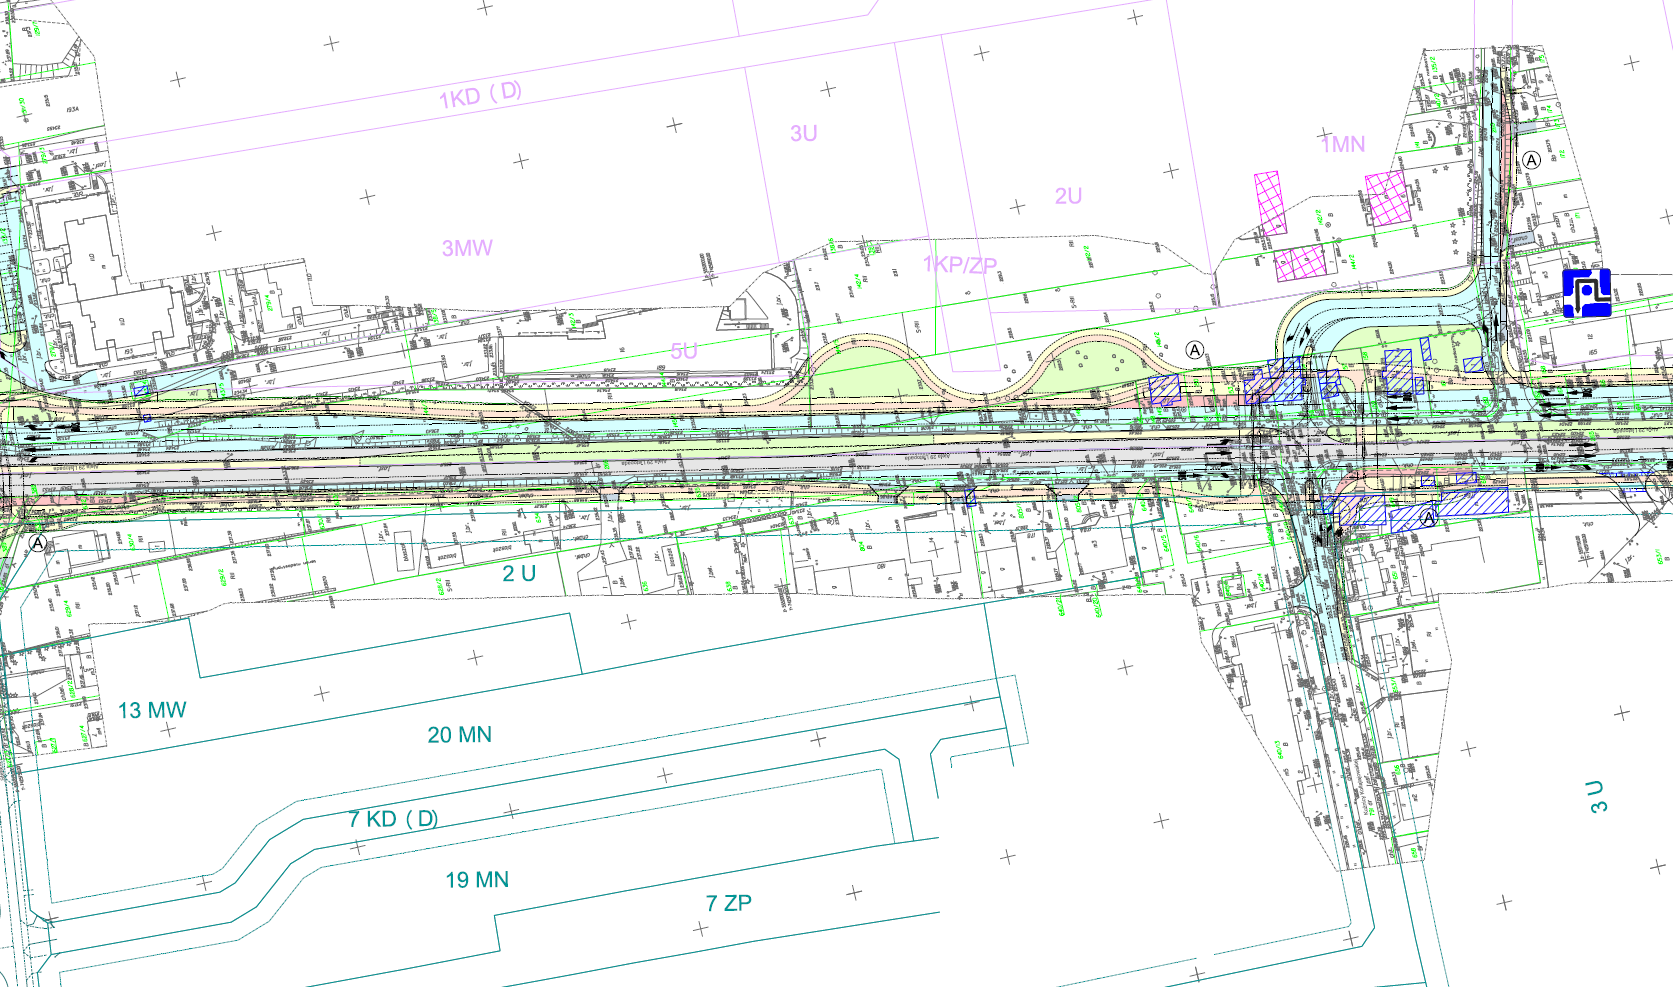The image size is (1673, 987).
Task: Select the teal '2 U' zone label
Action: click(519, 573)
